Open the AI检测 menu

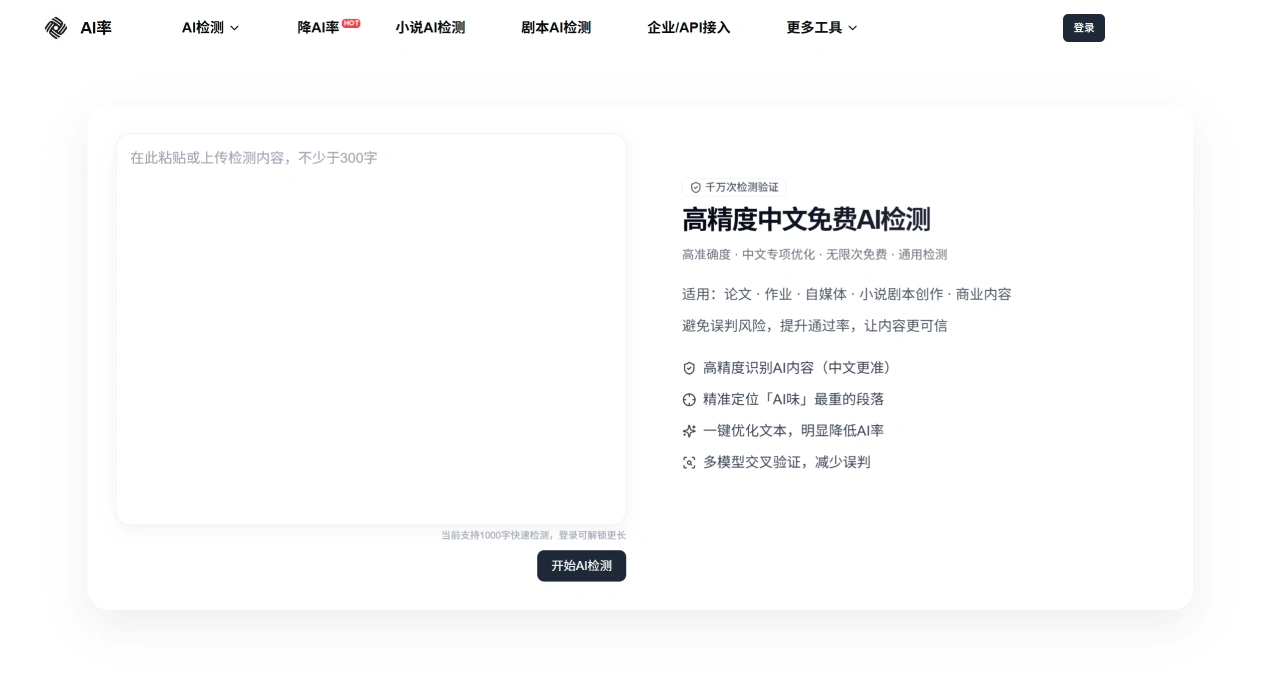pos(210,28)
